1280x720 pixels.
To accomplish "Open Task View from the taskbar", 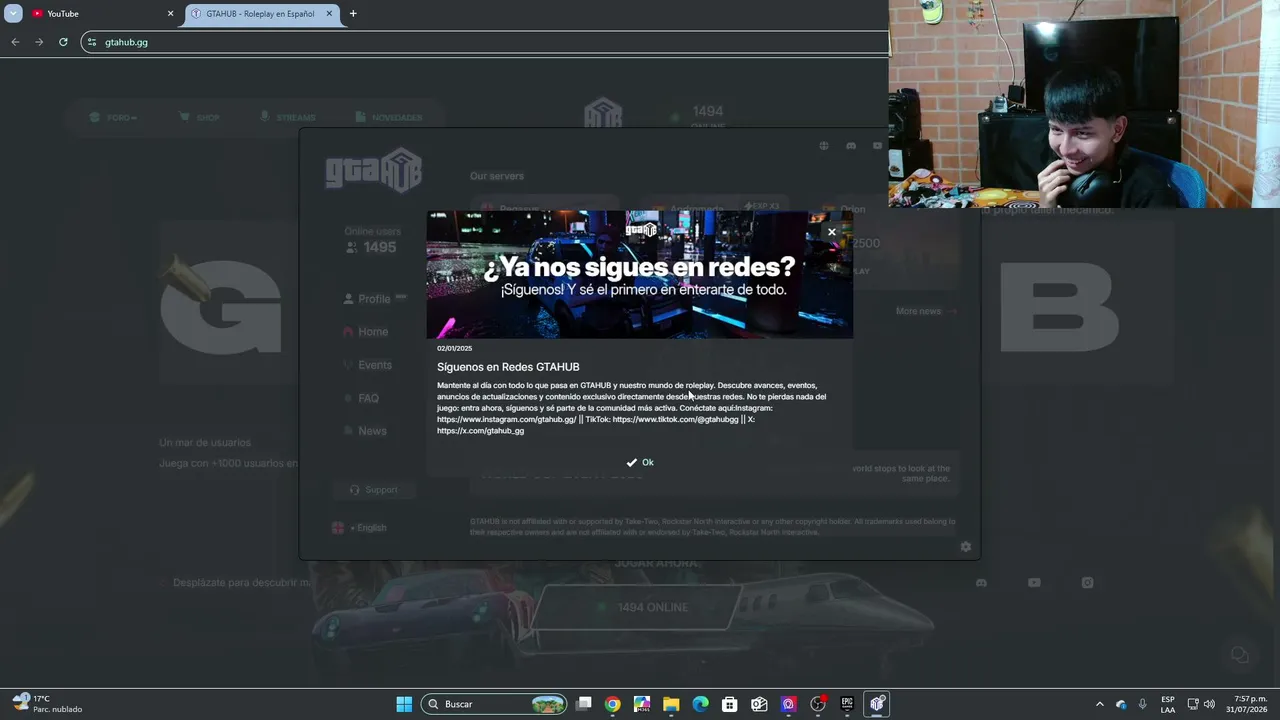I will coord(584,704).
